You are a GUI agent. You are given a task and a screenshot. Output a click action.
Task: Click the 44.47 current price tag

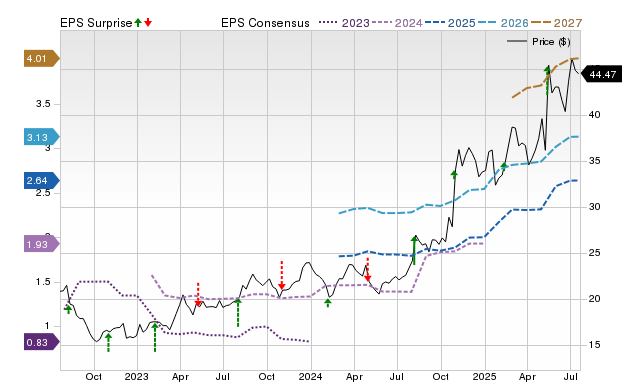point(600,74)
